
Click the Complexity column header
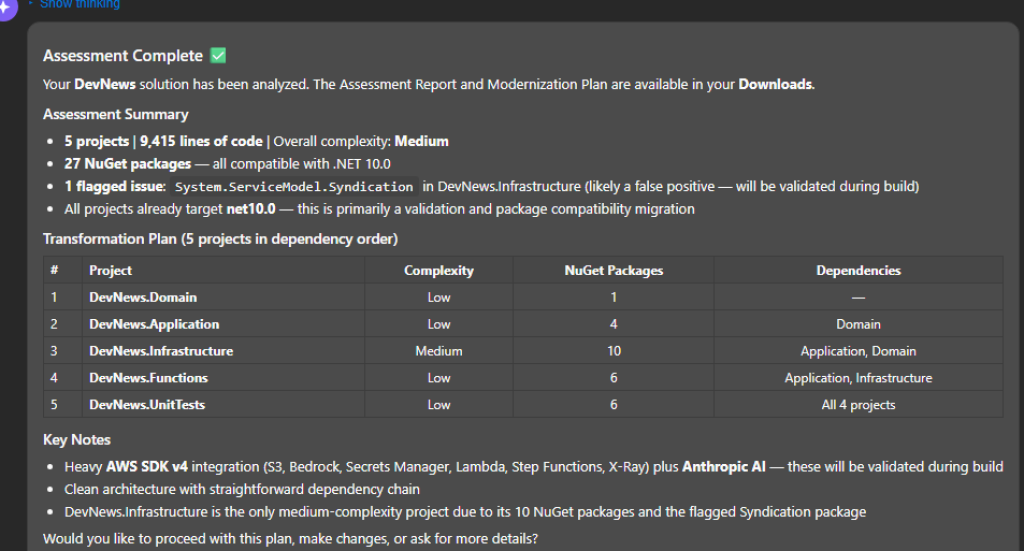pos(439,270)
